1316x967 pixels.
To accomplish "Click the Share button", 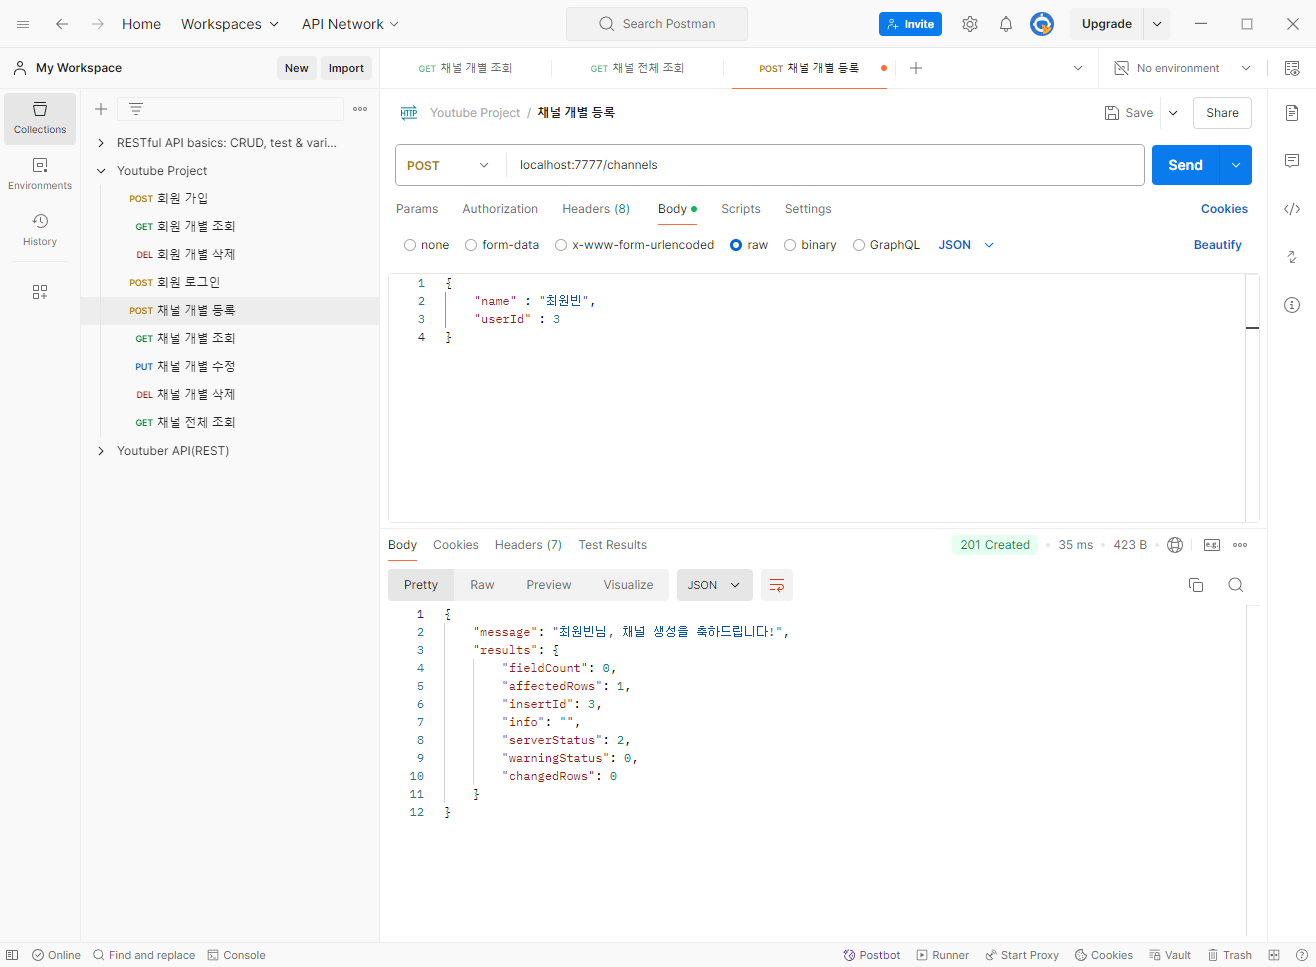I will click(x=1222, y=113).
